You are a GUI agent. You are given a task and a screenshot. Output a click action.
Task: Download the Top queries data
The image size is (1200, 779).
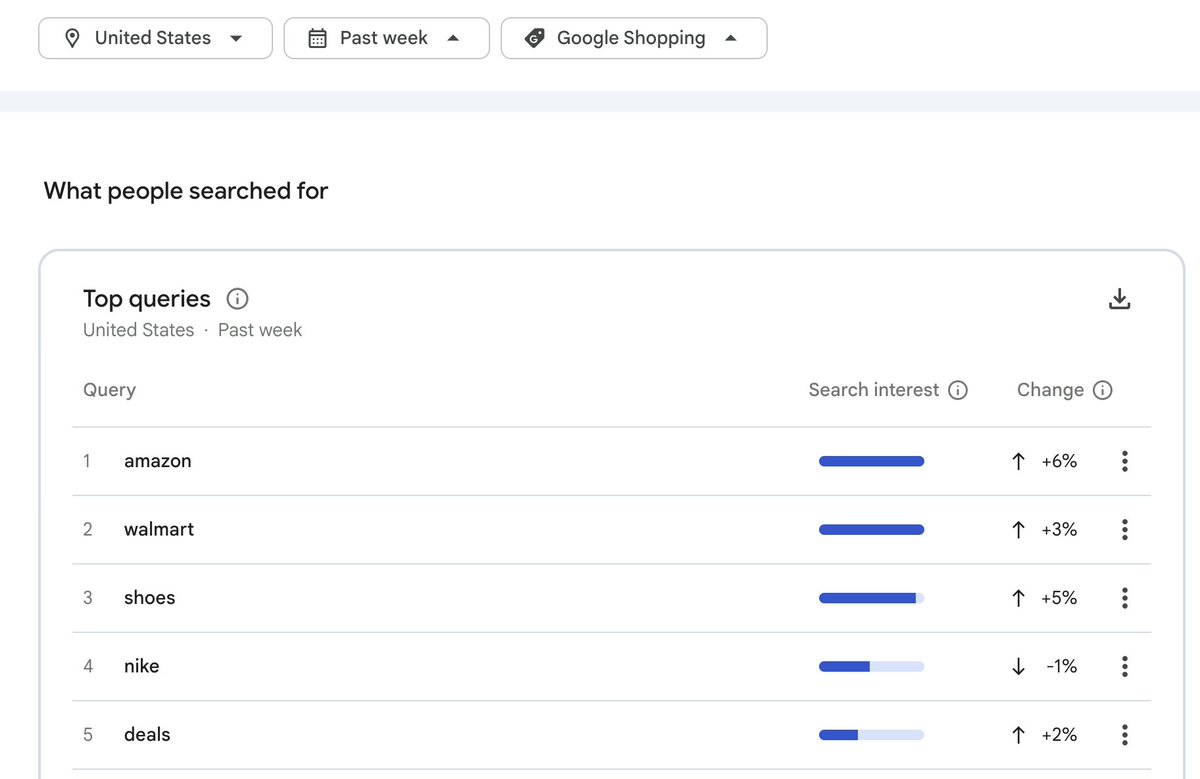(1120, 299)
